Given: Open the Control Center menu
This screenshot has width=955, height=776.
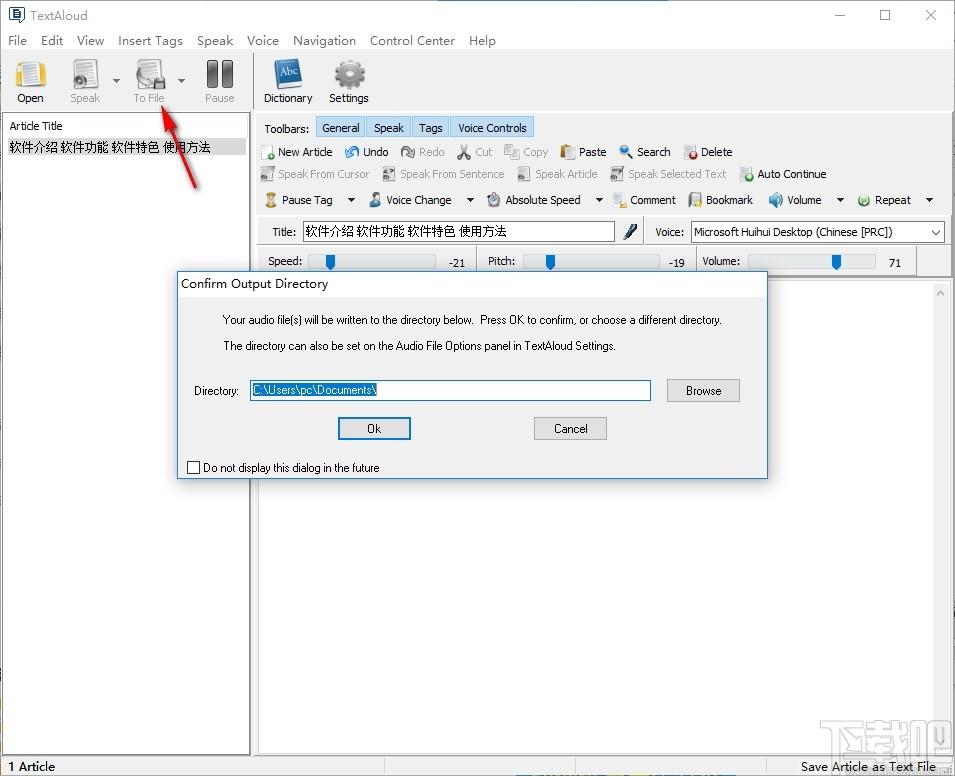Looking at the screenshot, I should pos(412,41).
